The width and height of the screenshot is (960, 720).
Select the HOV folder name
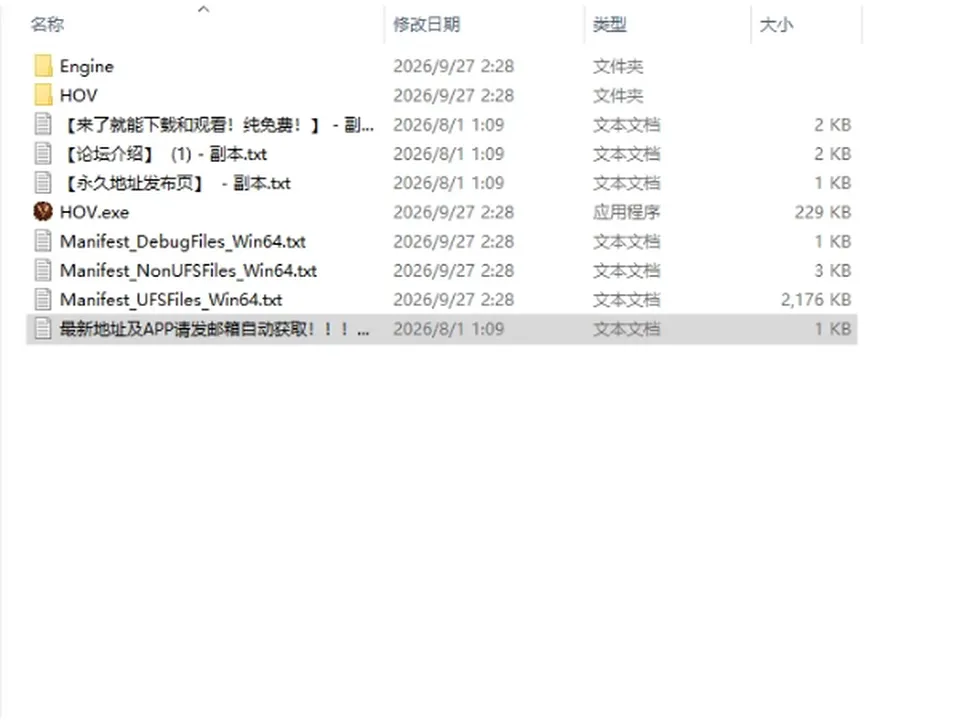pos(78,96)
